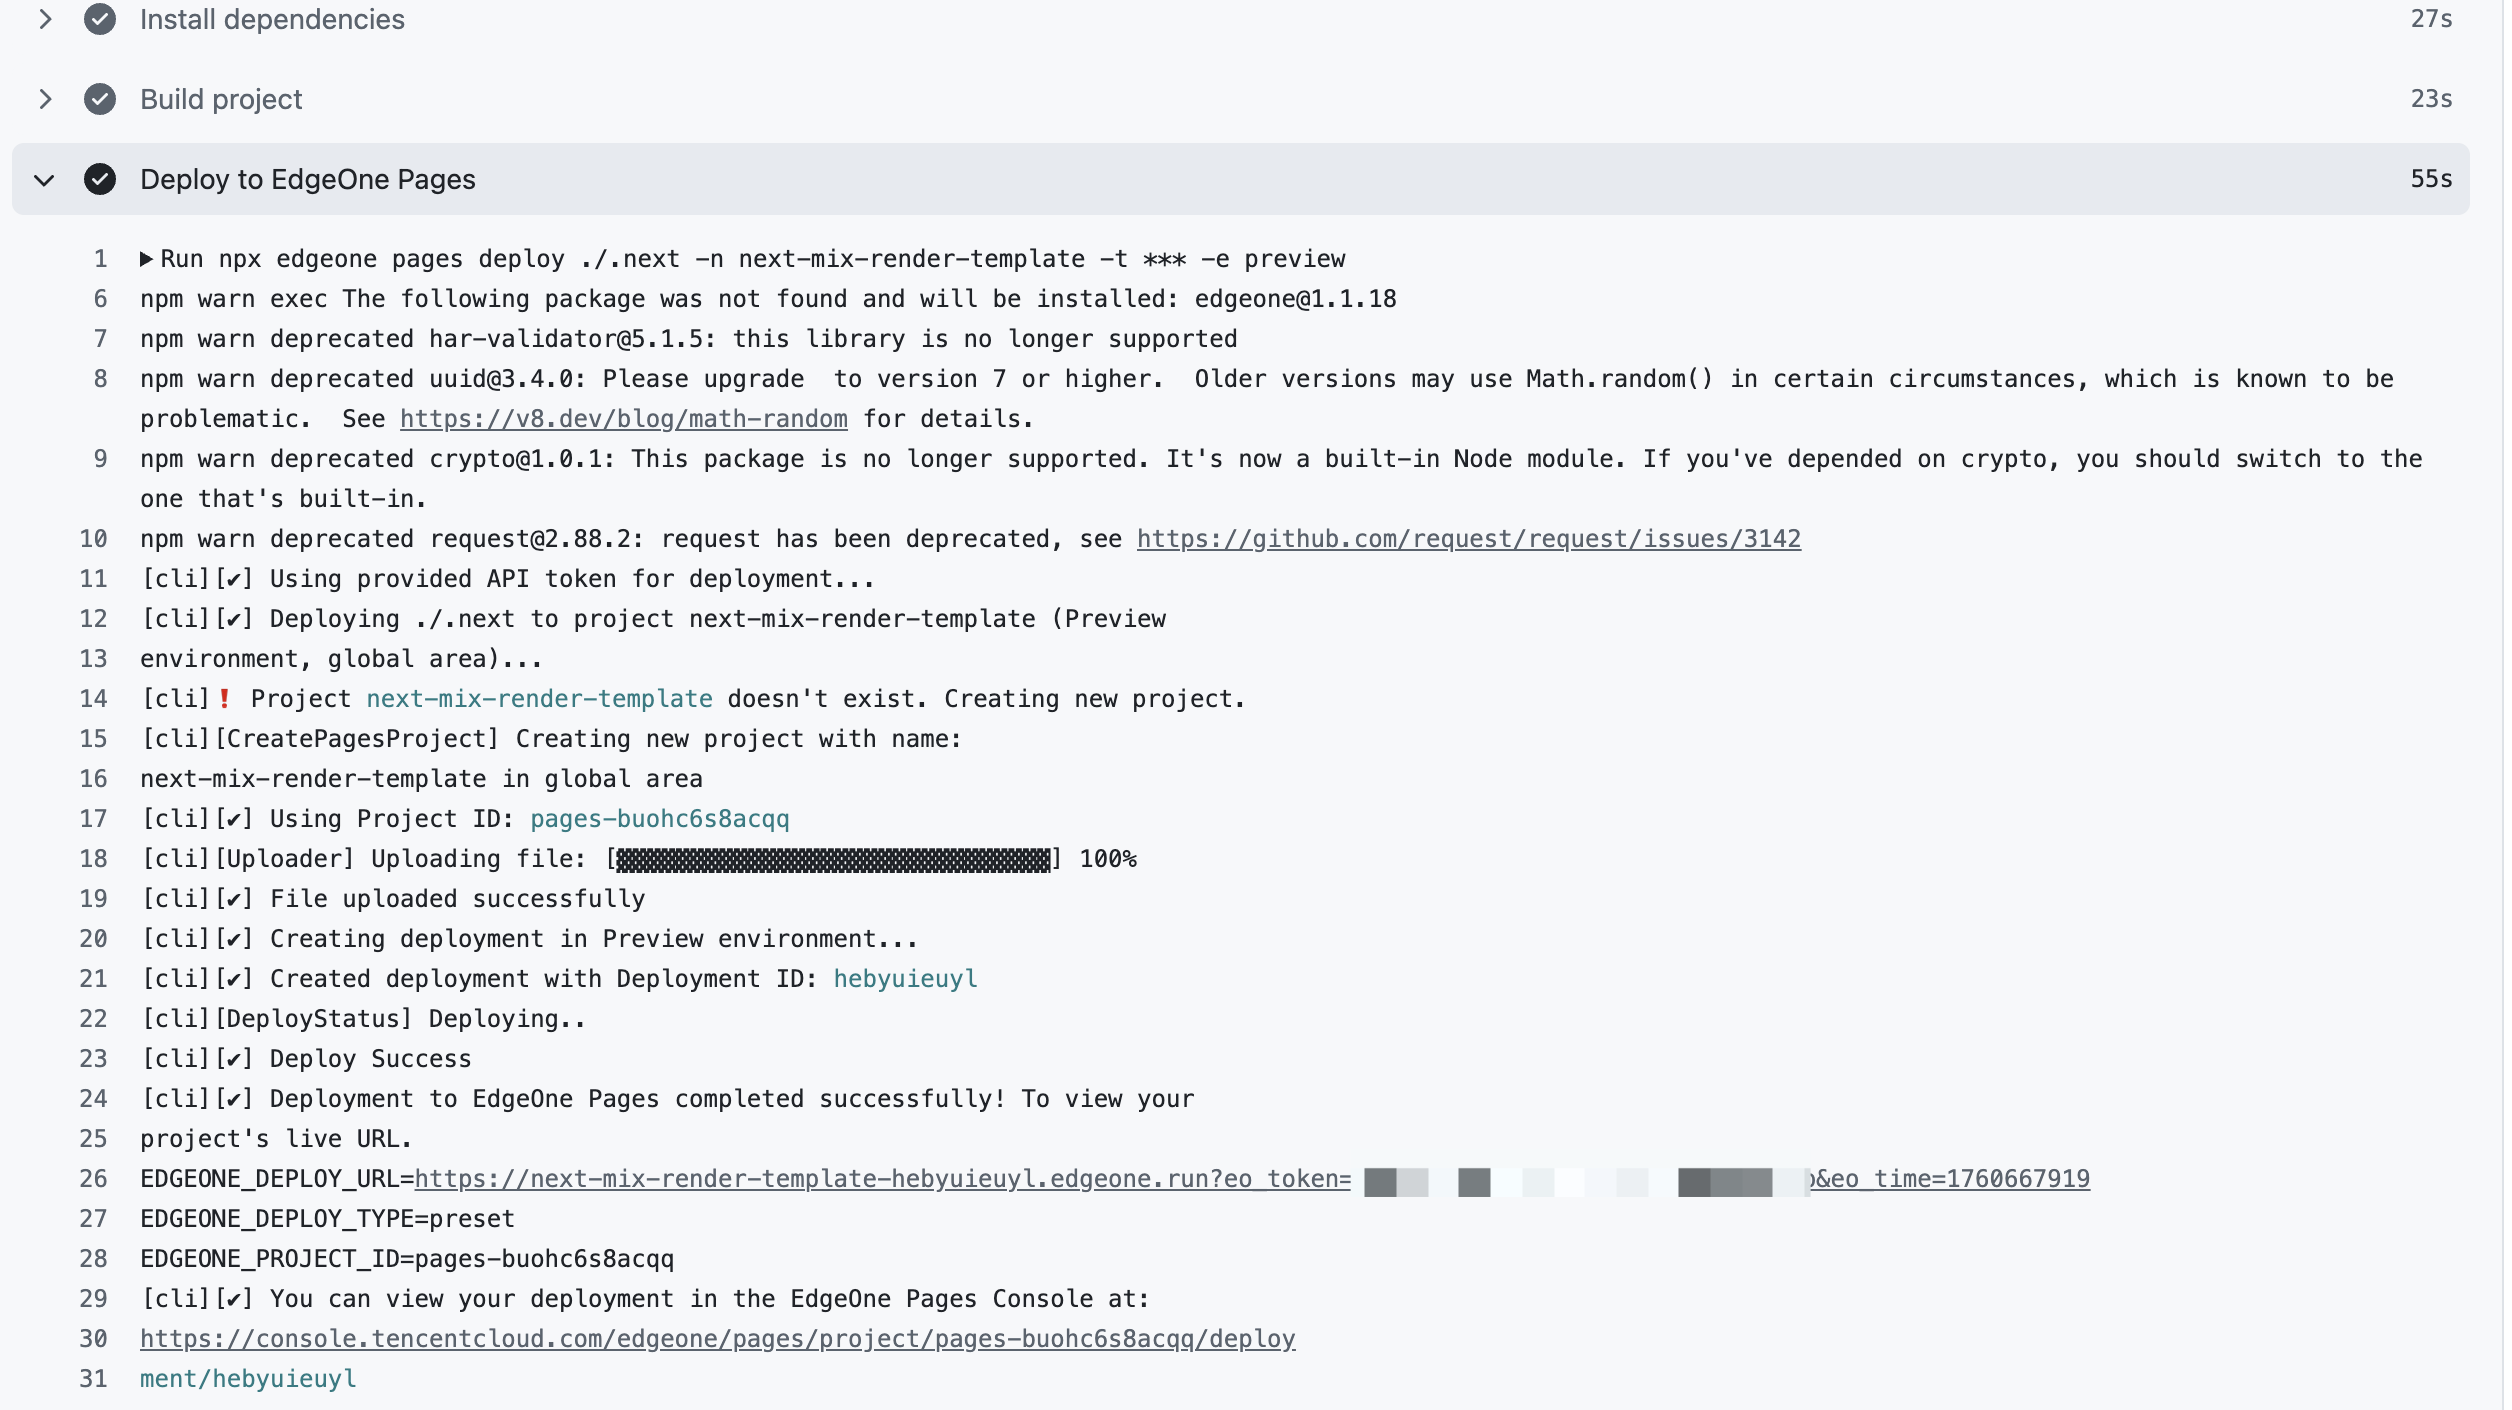This screenshot has width=2512, height=1410.
Task: Expand the Build project step
Action: 44,99
